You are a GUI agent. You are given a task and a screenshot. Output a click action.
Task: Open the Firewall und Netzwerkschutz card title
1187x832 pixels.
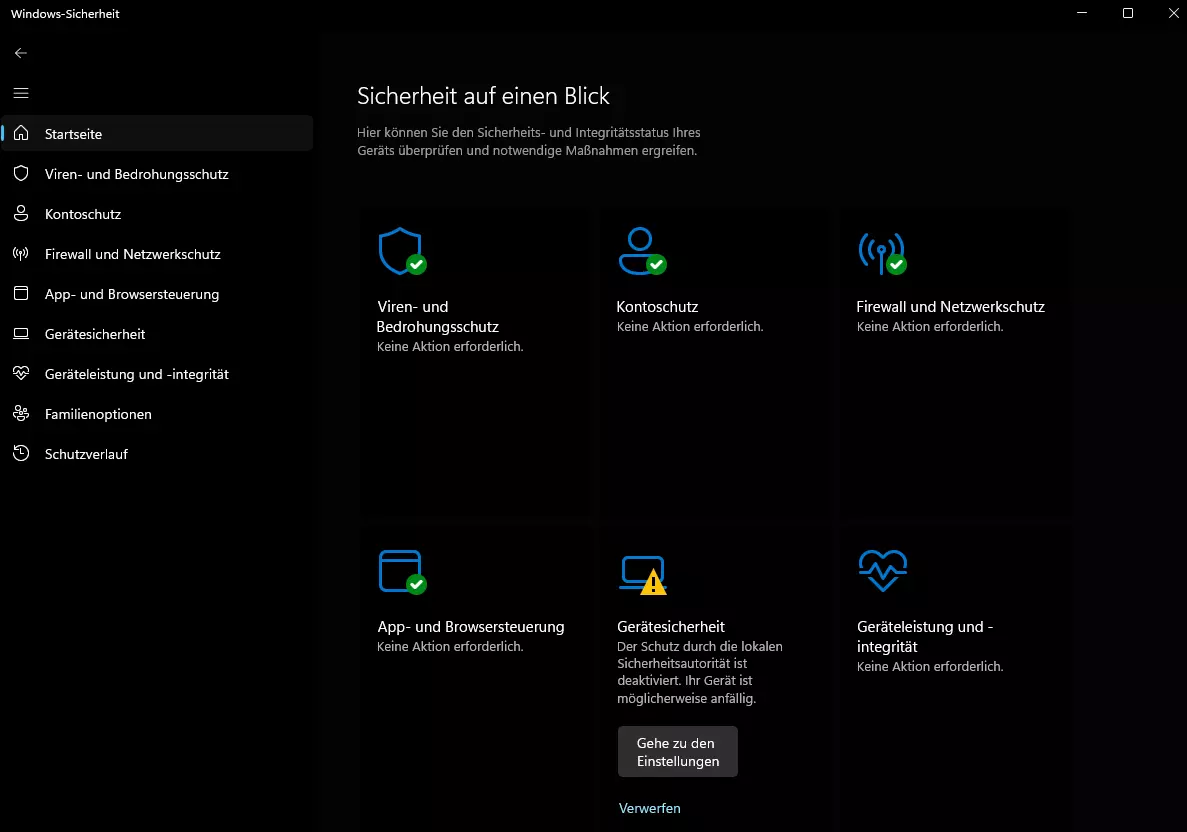pyautogui.click(x=950, y=307)
